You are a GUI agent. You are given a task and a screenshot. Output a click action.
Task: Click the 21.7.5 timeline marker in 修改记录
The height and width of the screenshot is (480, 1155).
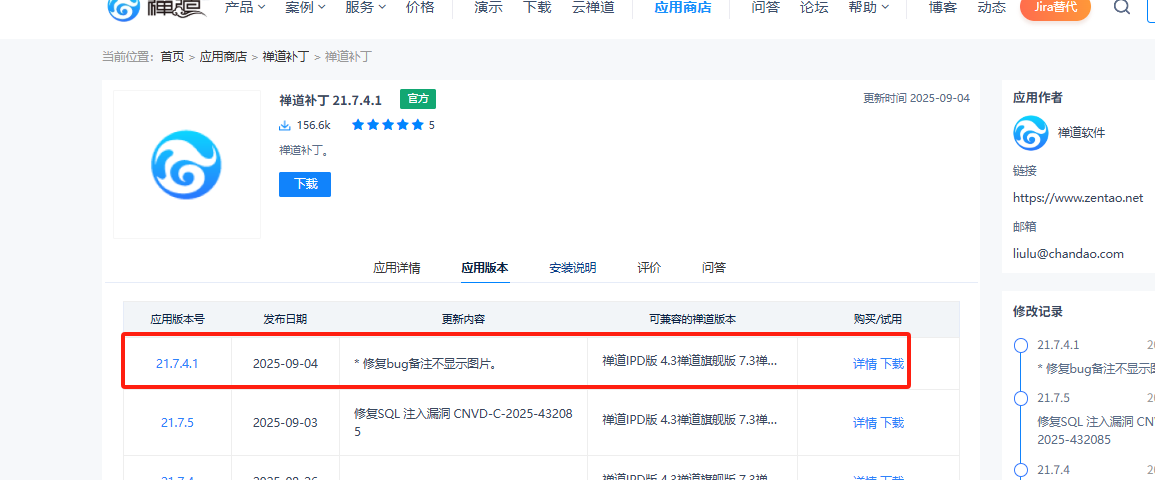(x=1021, y=398)
